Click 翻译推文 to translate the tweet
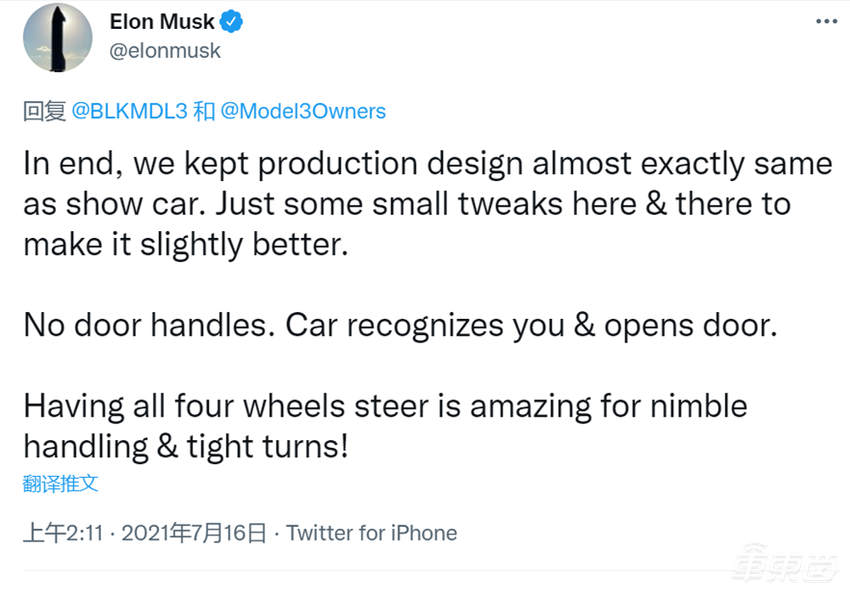The height and width of the screenshot is (595, 850). (x=61, y=484)
